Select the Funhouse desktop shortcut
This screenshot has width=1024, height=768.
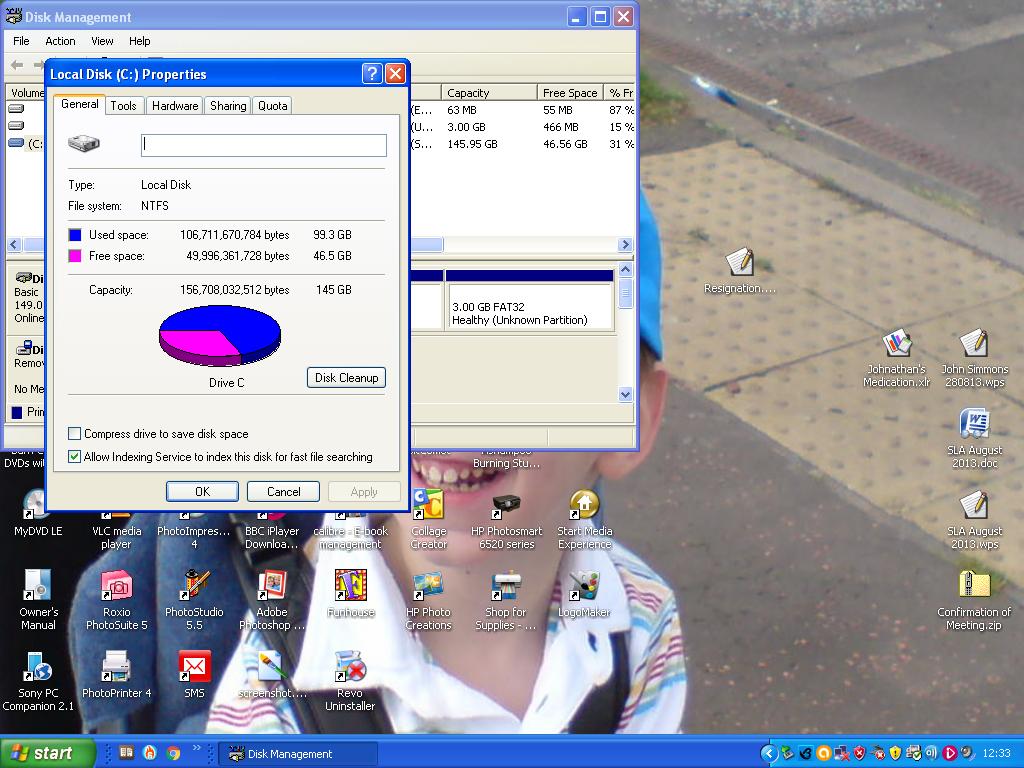pyautogui.click(x=350, y=586)
